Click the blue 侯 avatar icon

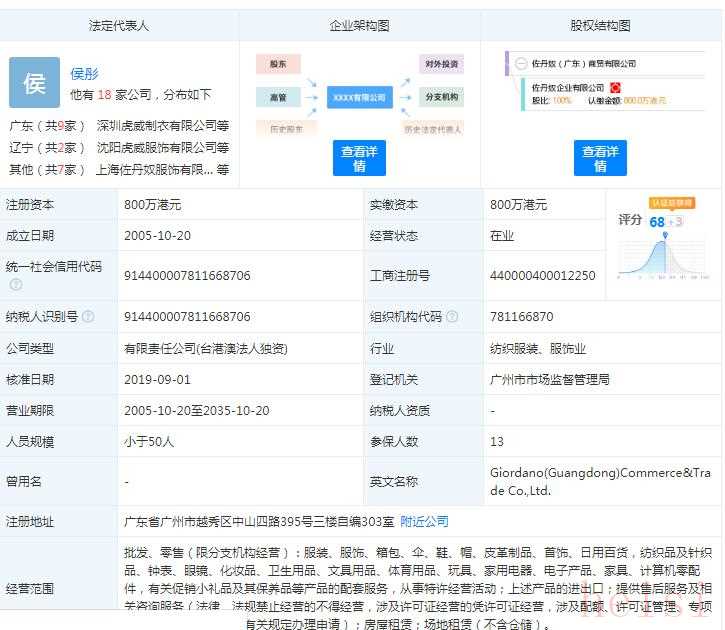(35, 82)
